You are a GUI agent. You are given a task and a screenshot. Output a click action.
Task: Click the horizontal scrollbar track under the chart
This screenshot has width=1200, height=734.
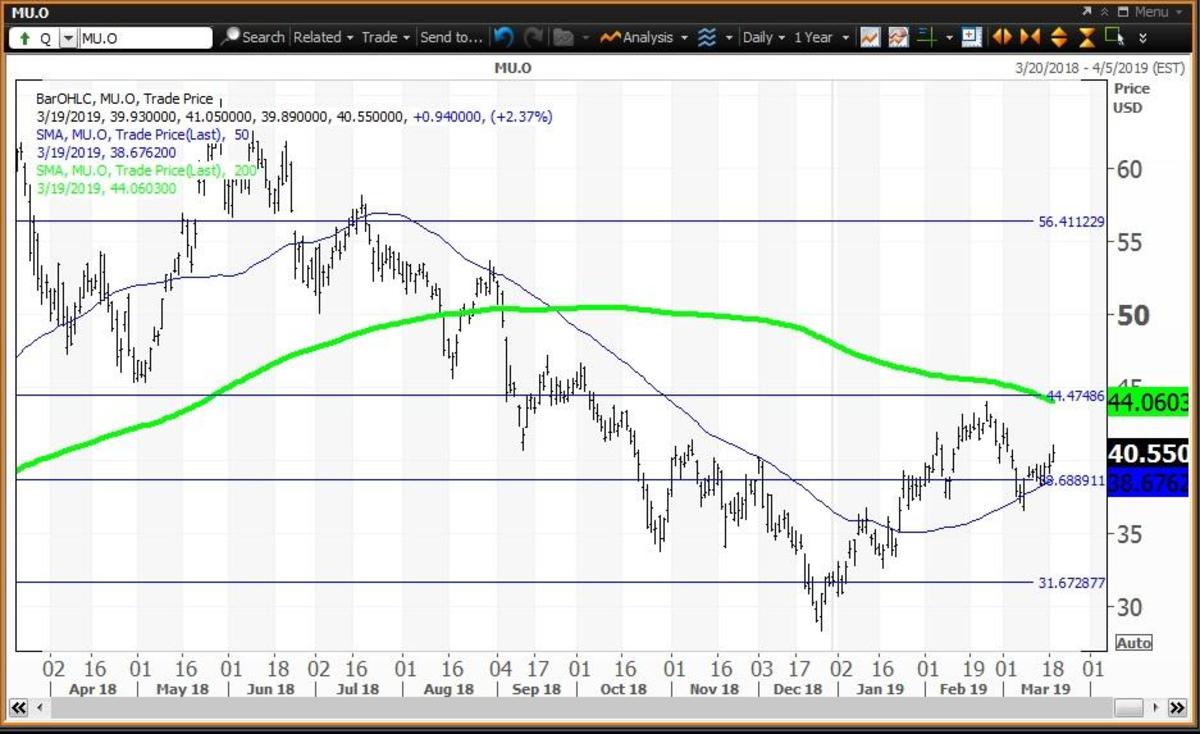pos(600,708)
